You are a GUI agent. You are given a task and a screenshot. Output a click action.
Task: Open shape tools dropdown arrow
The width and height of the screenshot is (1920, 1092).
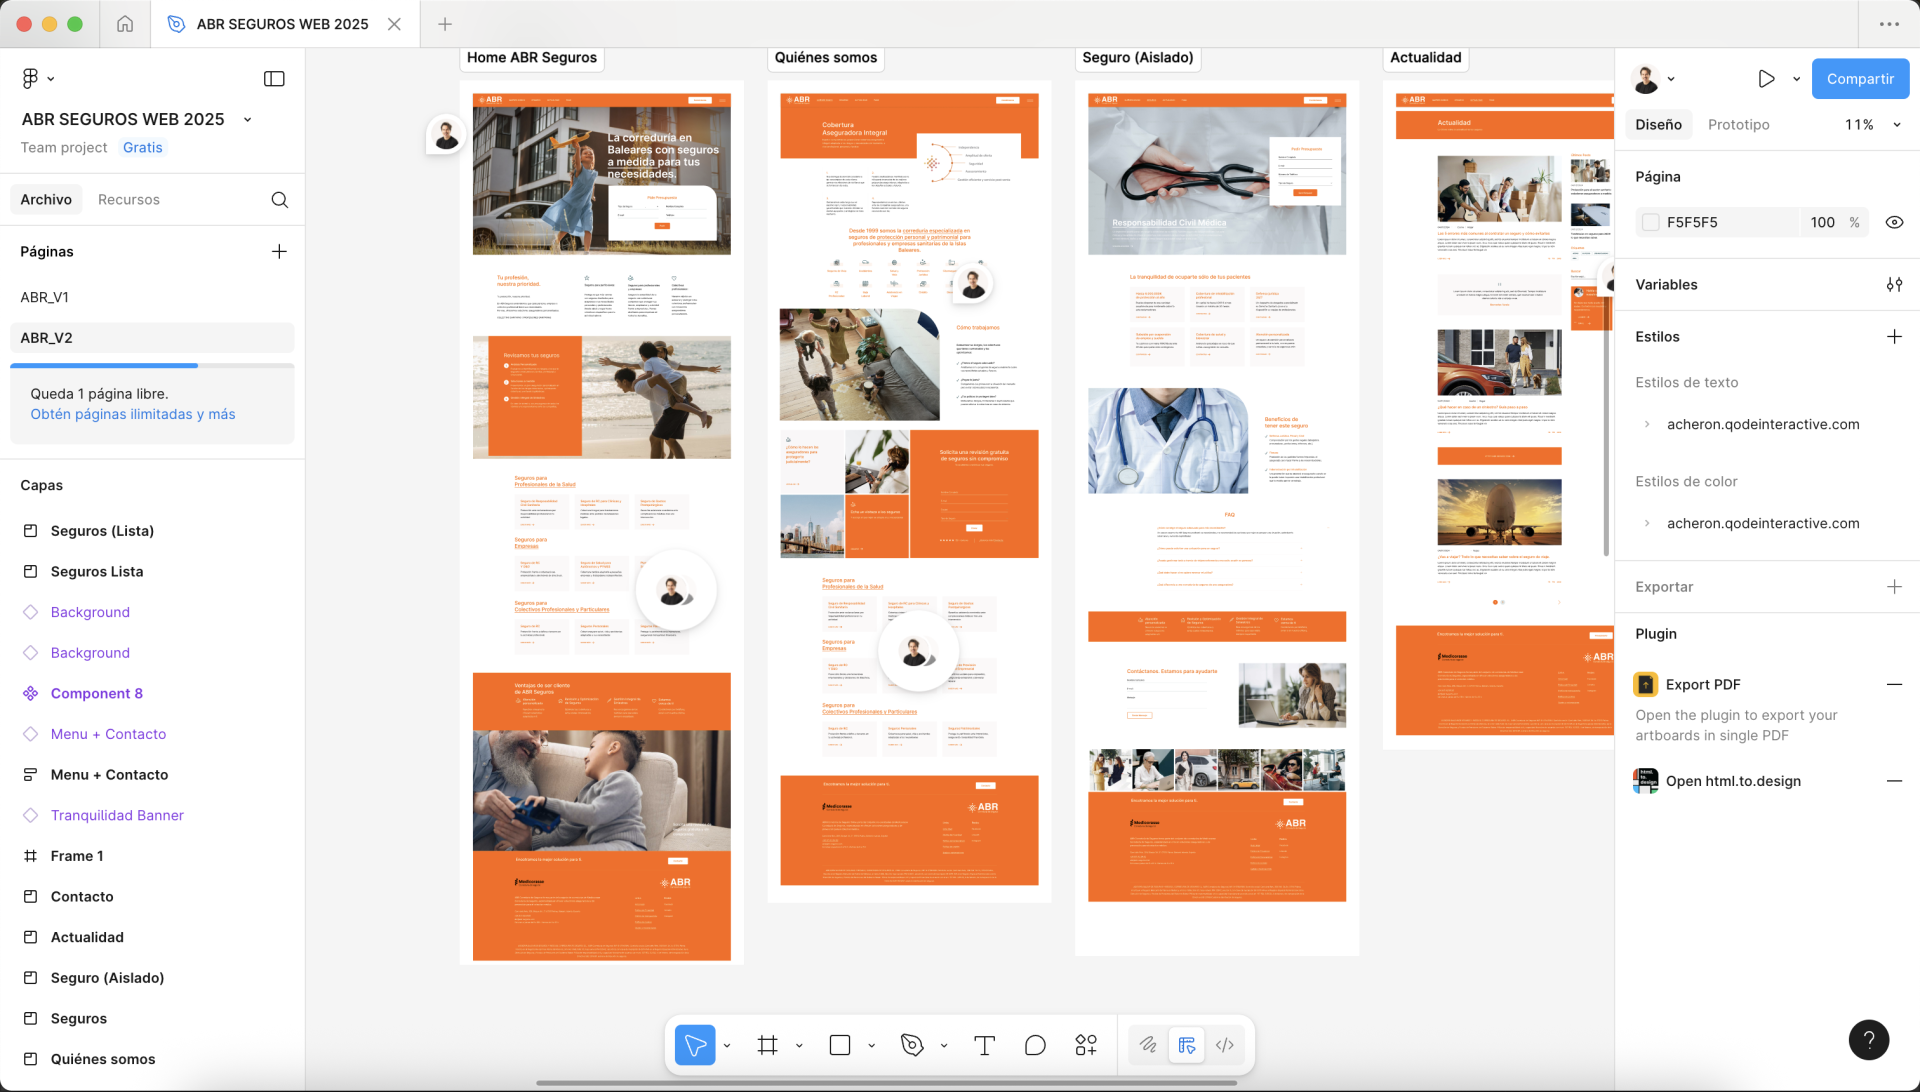(x=871, y=1046)
